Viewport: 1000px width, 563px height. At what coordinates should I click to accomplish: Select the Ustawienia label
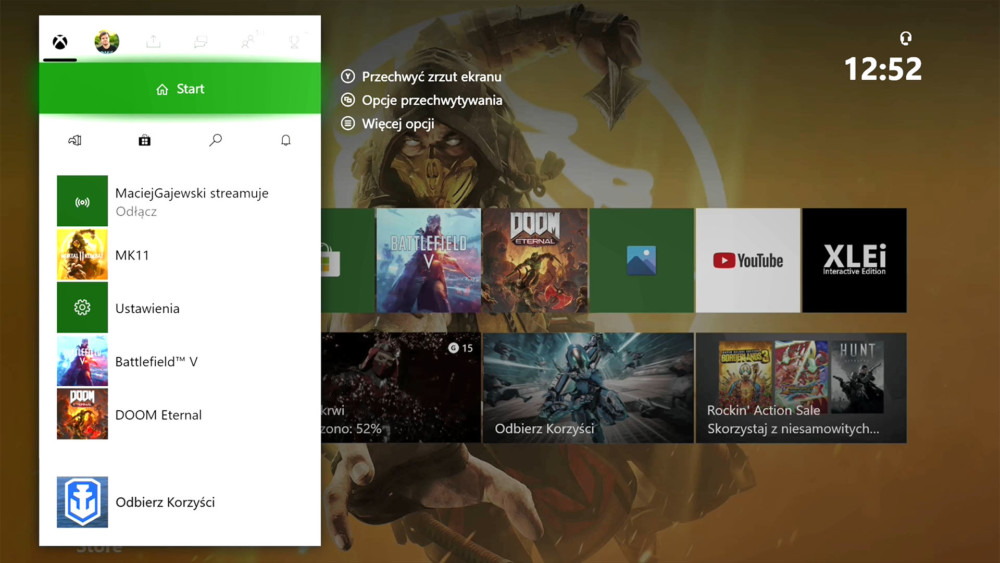coord(147,309)
